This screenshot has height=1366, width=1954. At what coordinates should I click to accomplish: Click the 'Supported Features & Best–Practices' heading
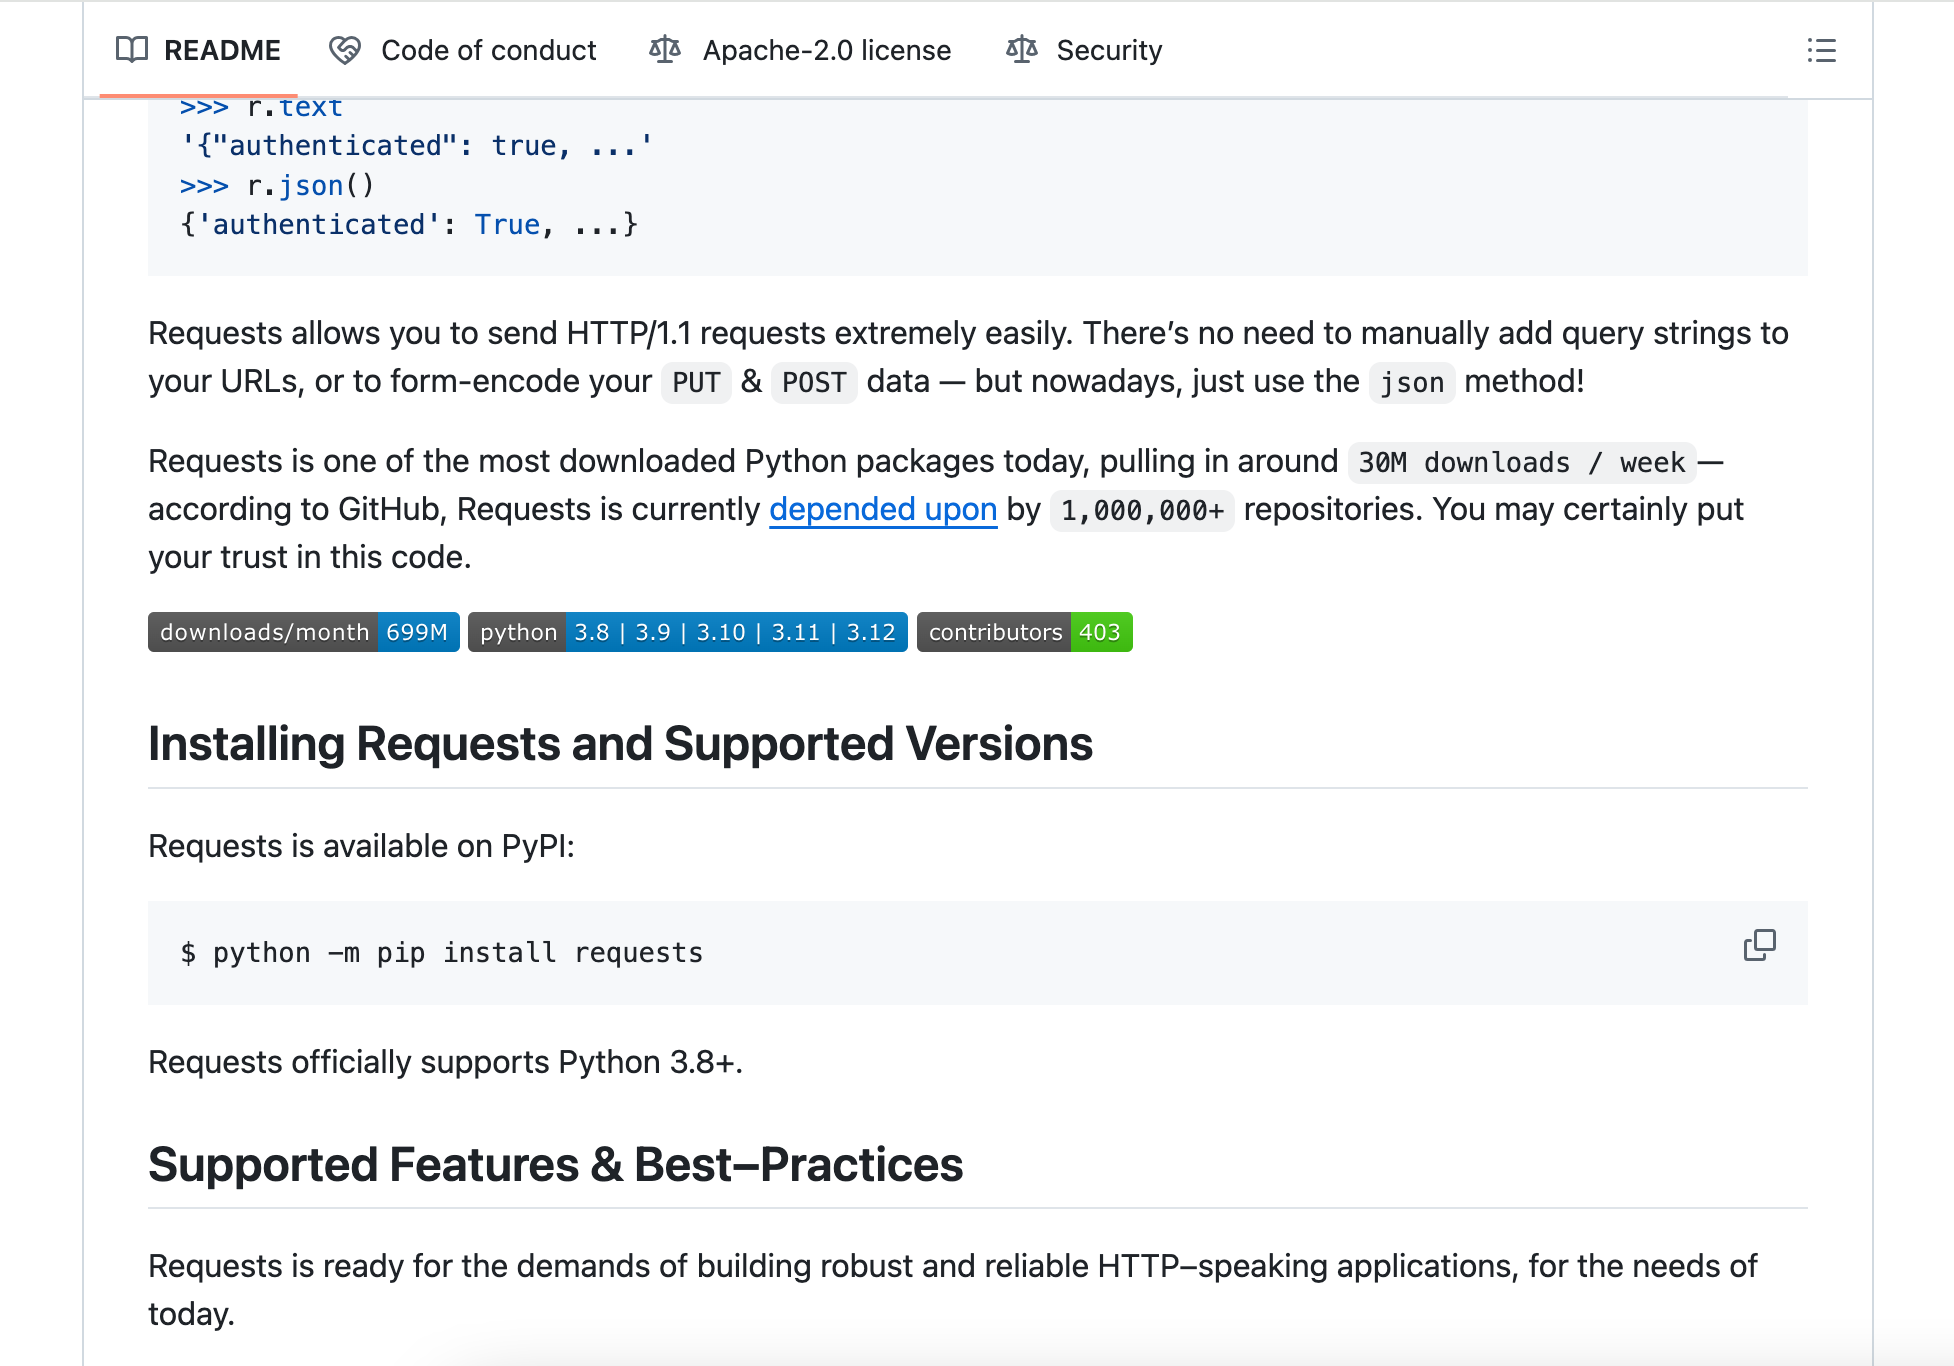point(555,1165)
